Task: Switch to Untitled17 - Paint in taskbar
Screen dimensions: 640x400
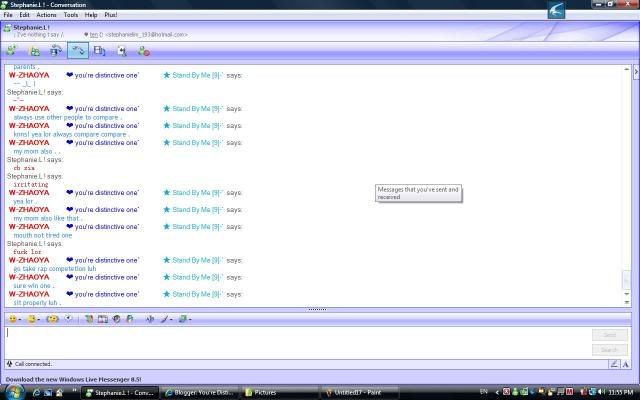Action: pos(359,393)
